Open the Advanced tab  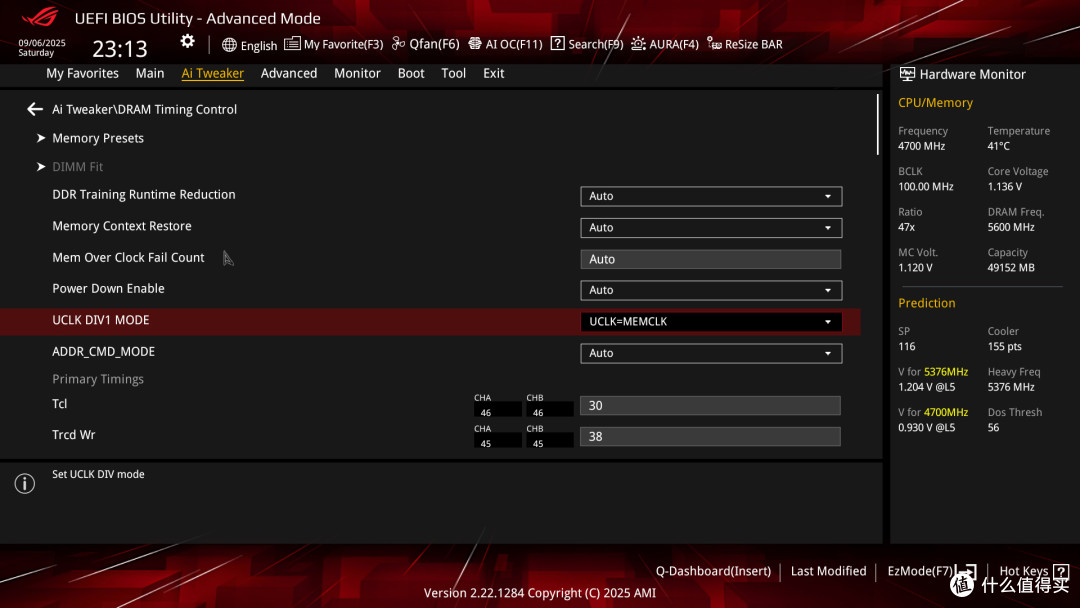[x=289, y=73]
